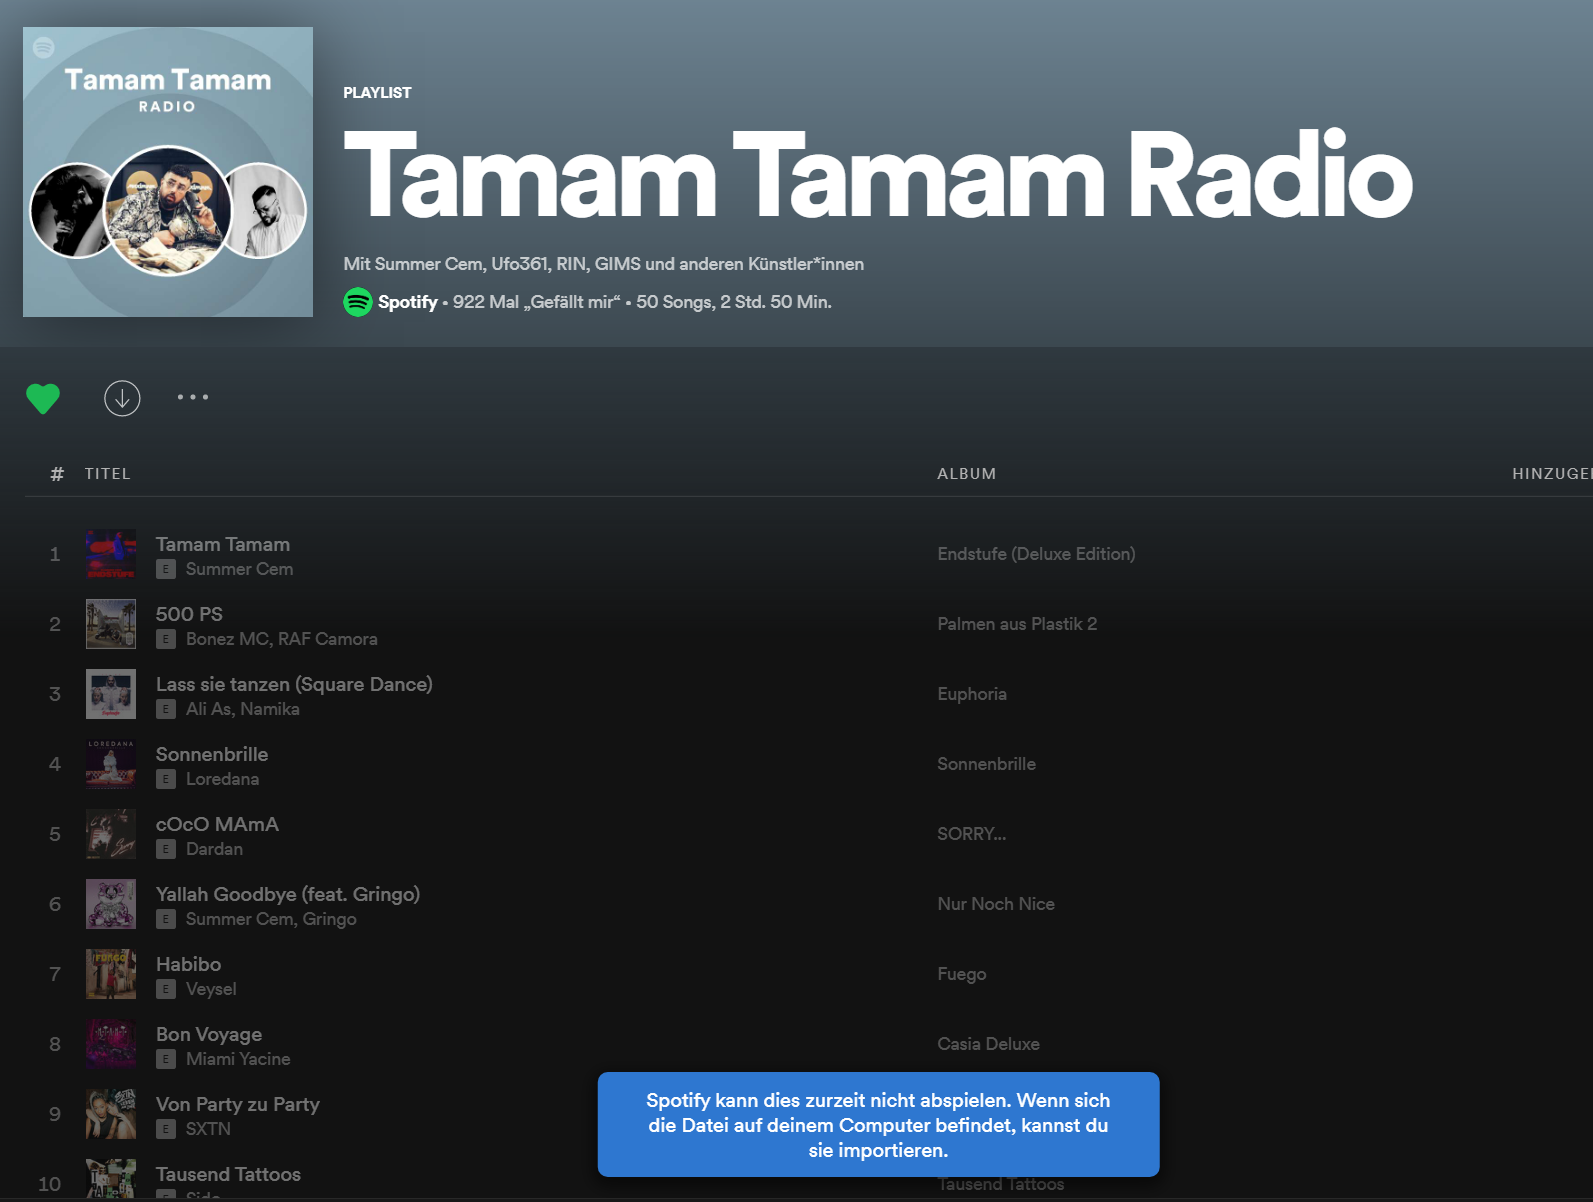Open artist Gringo link

point(329,919)
